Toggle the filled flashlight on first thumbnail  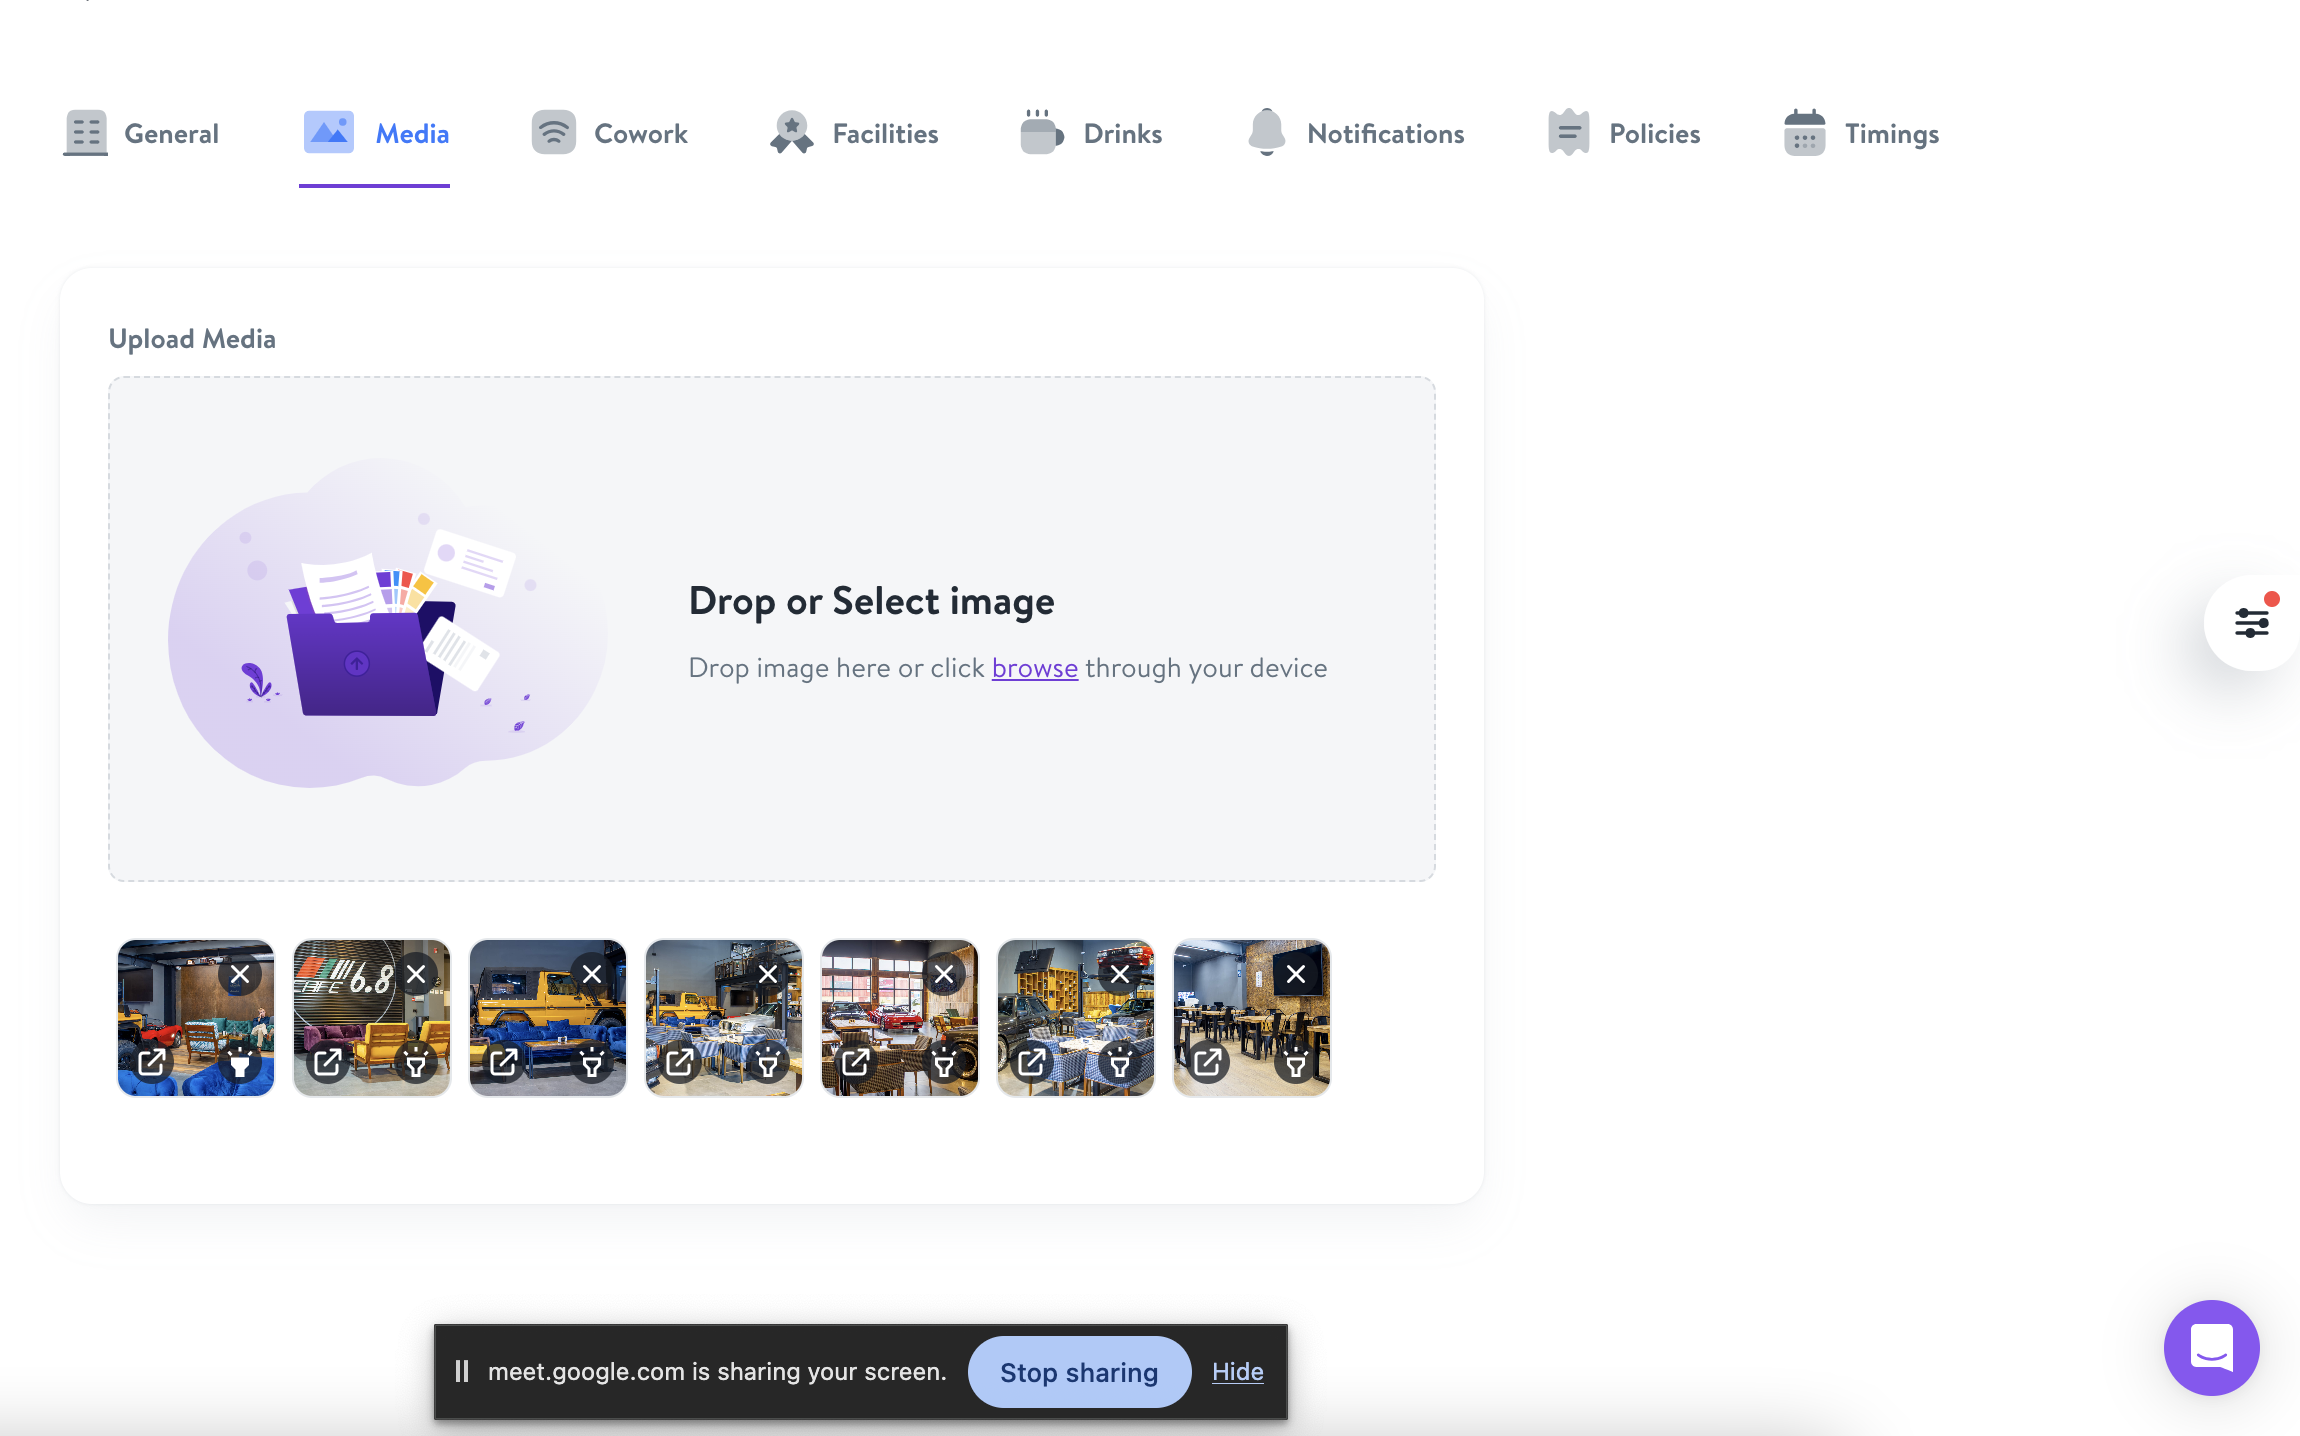click(x=240, y=1062)
